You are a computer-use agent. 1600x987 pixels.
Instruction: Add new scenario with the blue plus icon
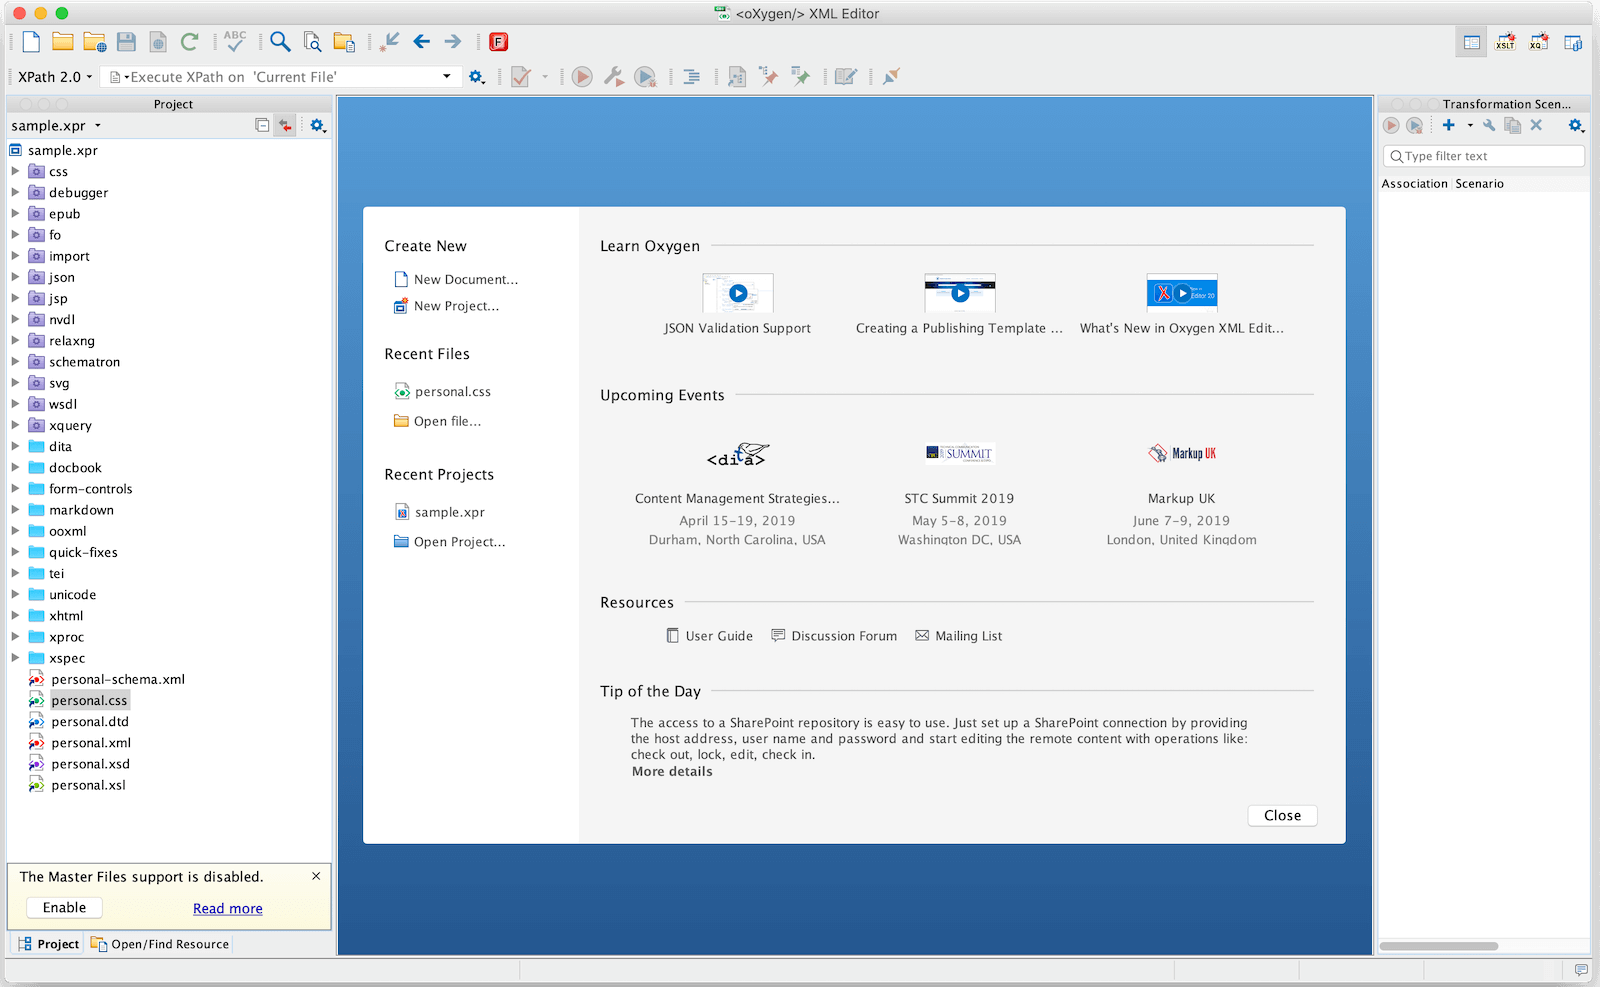point(1448,125)
